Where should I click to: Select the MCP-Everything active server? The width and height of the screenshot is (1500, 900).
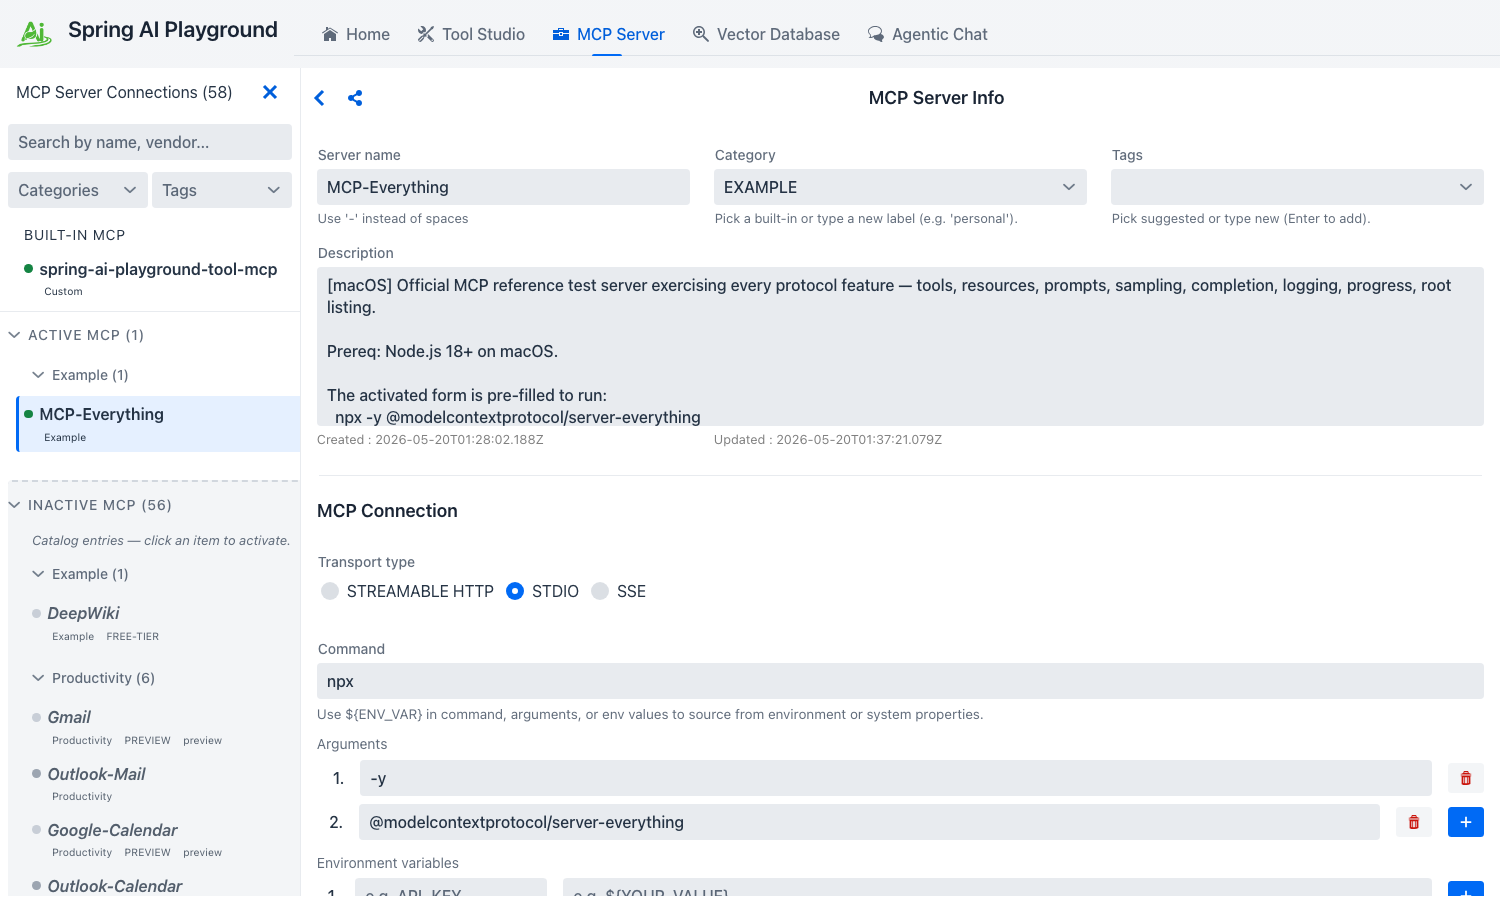point(158,424)
